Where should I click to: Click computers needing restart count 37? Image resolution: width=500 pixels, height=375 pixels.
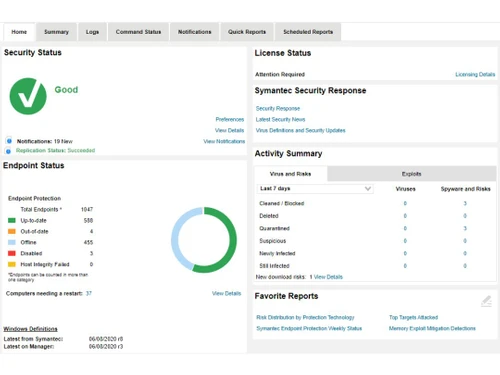tap(89, 293)
